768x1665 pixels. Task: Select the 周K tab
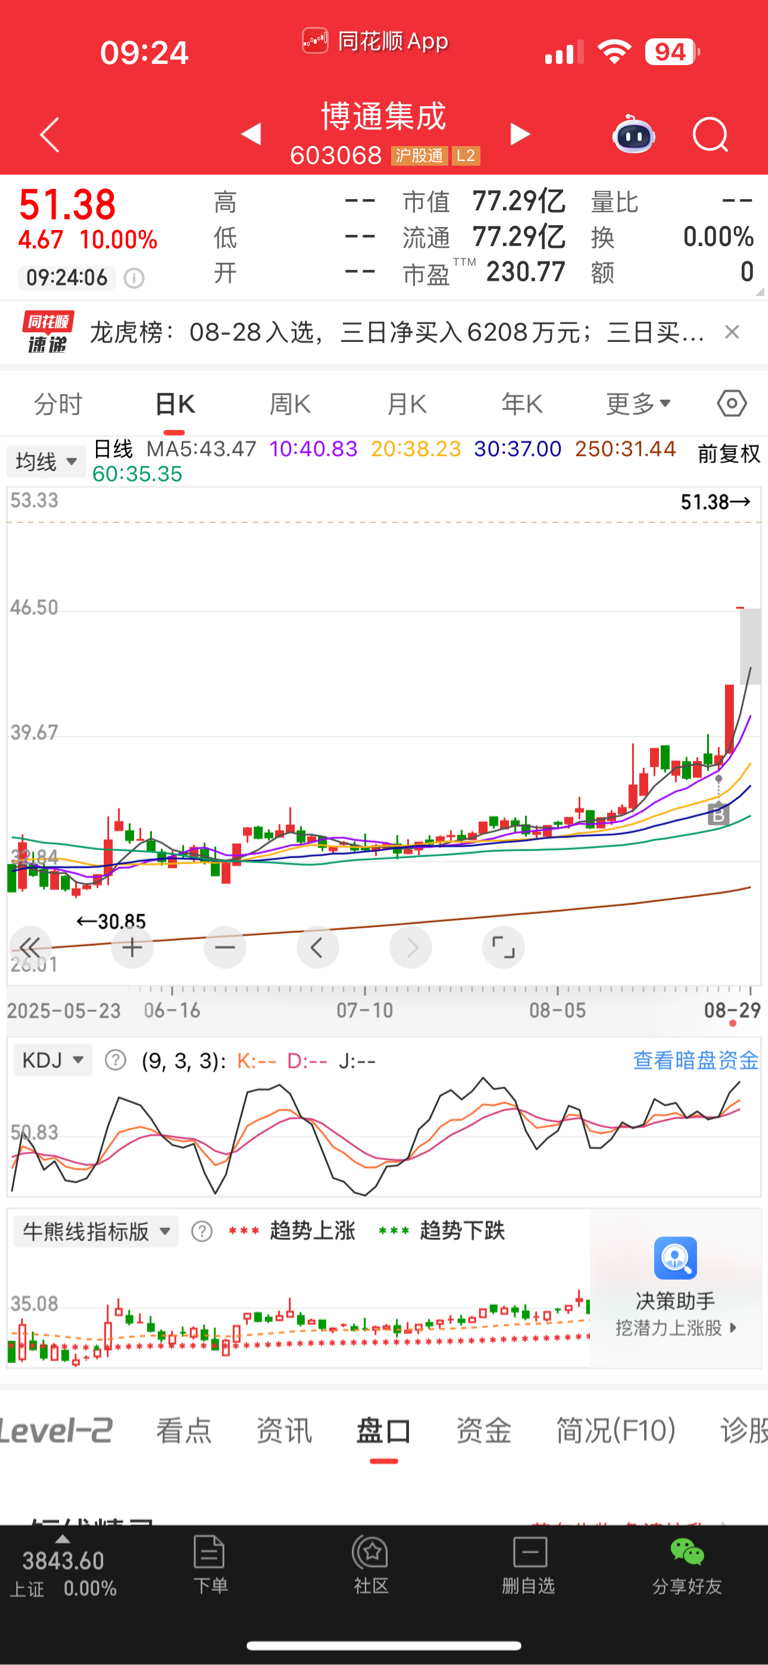(x=290, y=404)
